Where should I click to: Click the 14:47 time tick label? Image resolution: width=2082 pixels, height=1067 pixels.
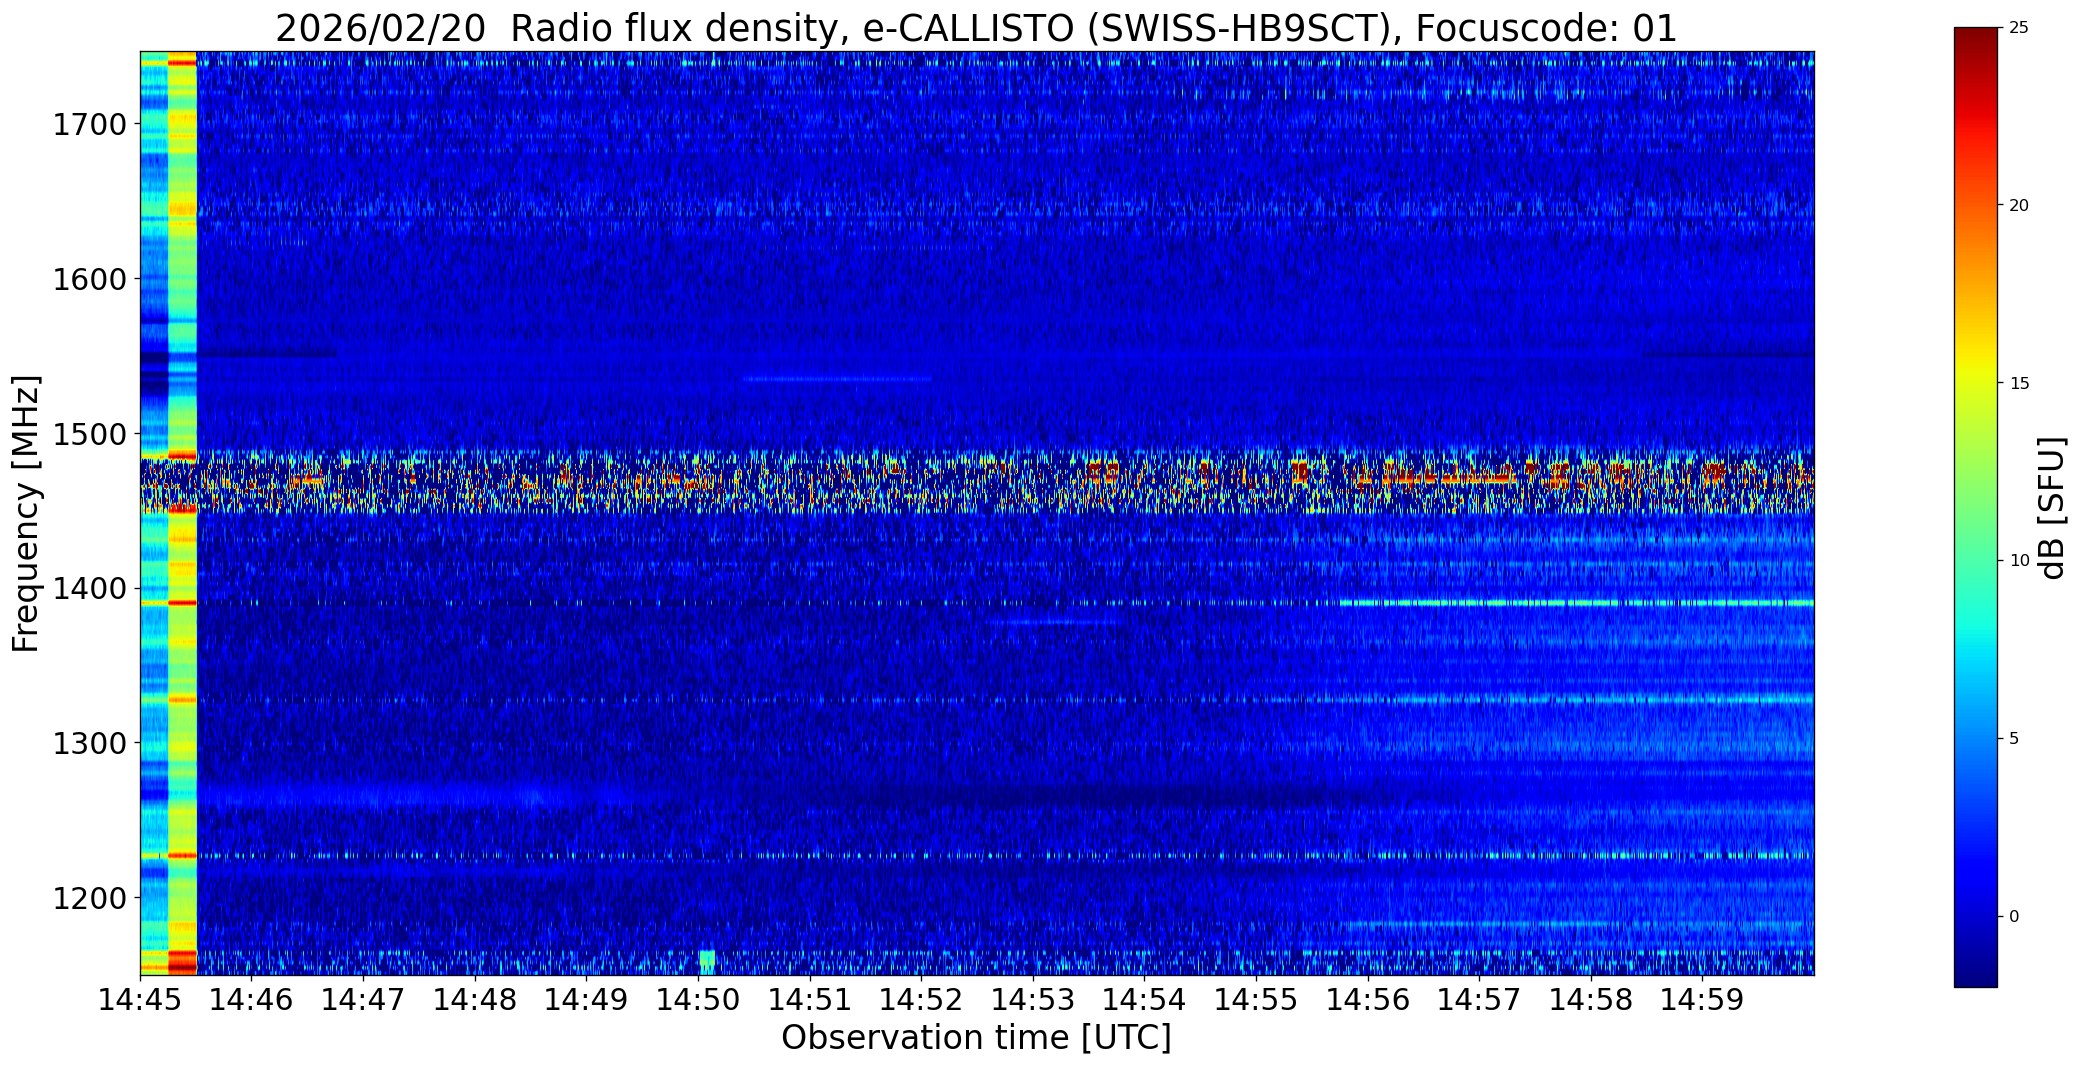pyautogui.click(x=363, y=999)
